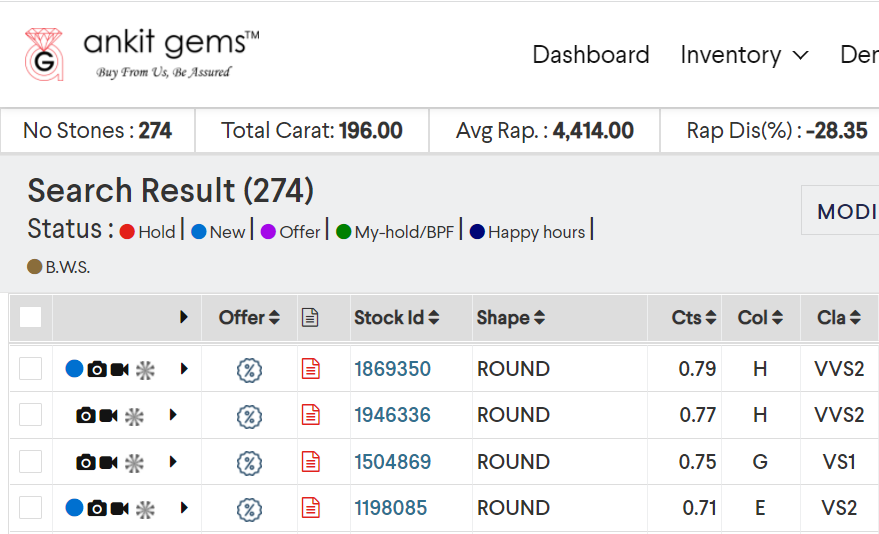Click the video icon for stock 1946336
Screen dimensions: 879x534
click(108, 415)
